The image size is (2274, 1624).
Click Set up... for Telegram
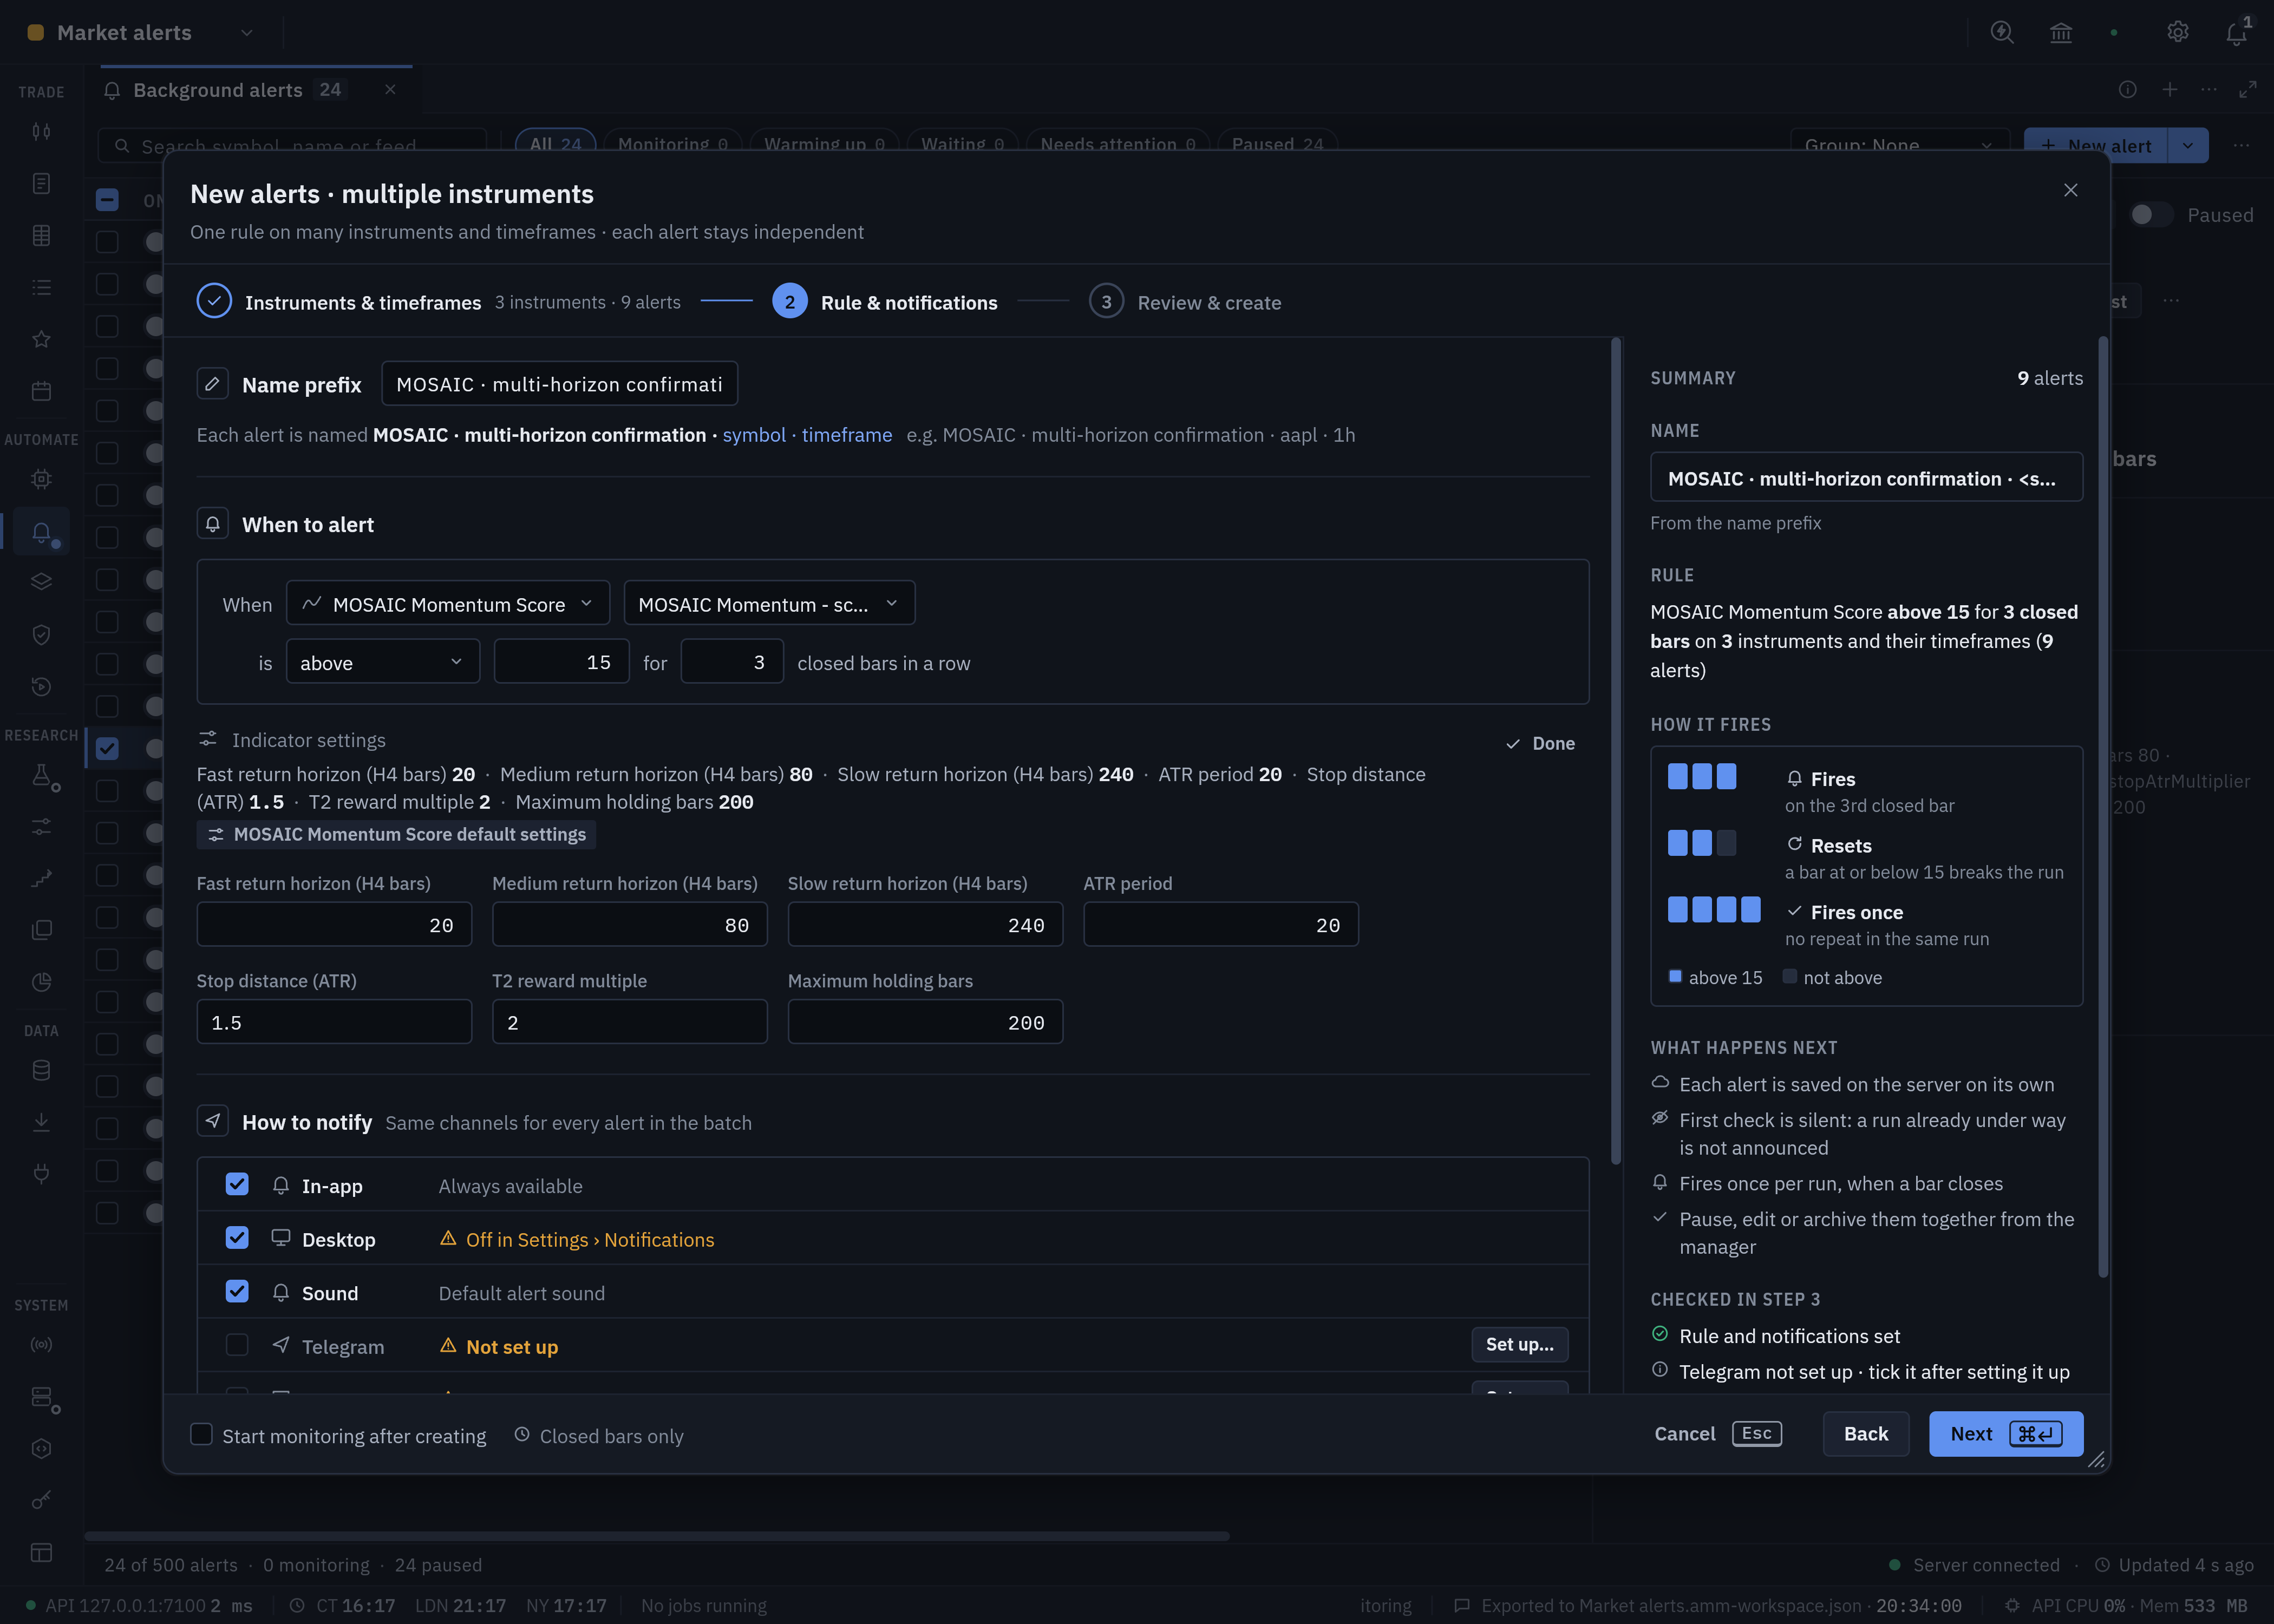(x=1519, y=1345)
